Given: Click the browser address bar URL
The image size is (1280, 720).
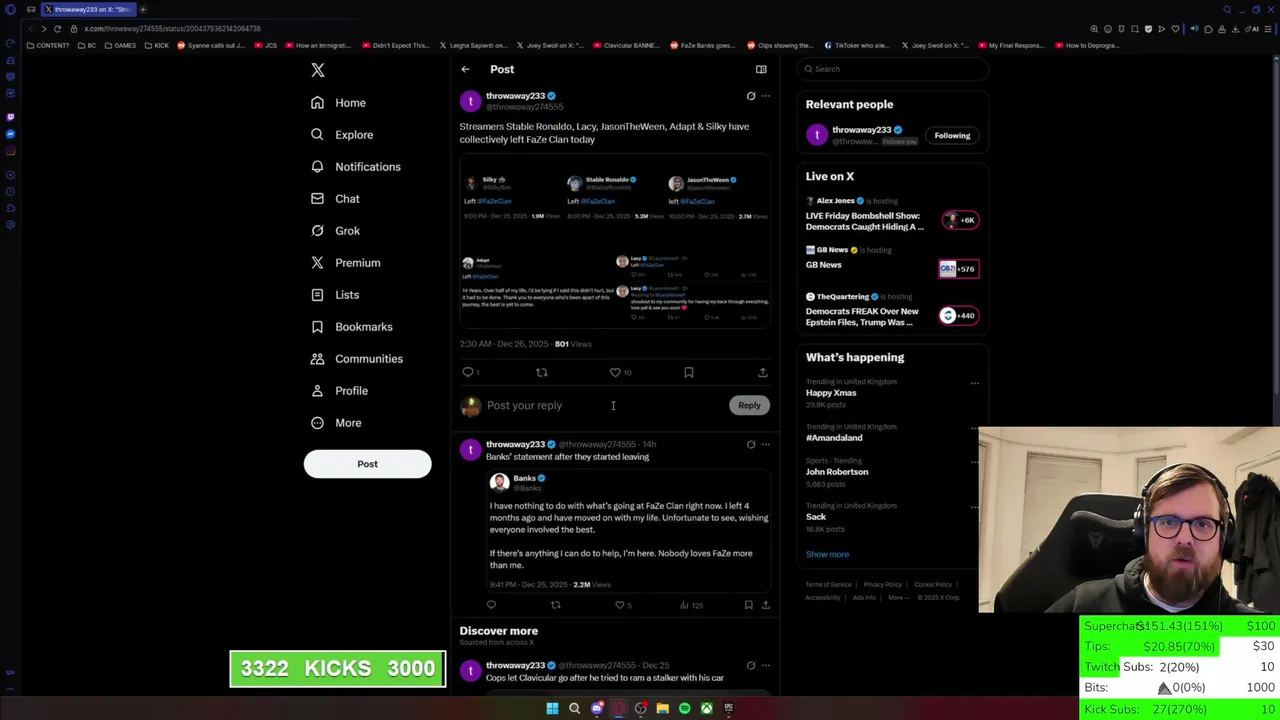Looking at the screenshot, I should tap(173, 29).
